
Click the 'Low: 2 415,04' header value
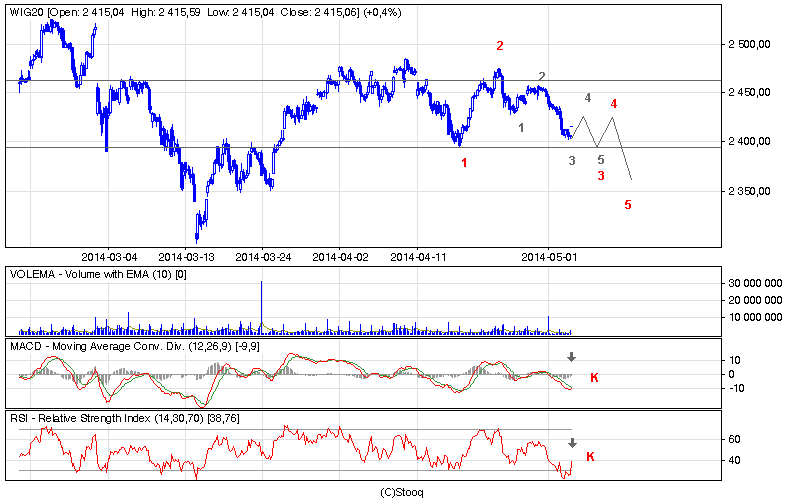click(x=240, y=12)
